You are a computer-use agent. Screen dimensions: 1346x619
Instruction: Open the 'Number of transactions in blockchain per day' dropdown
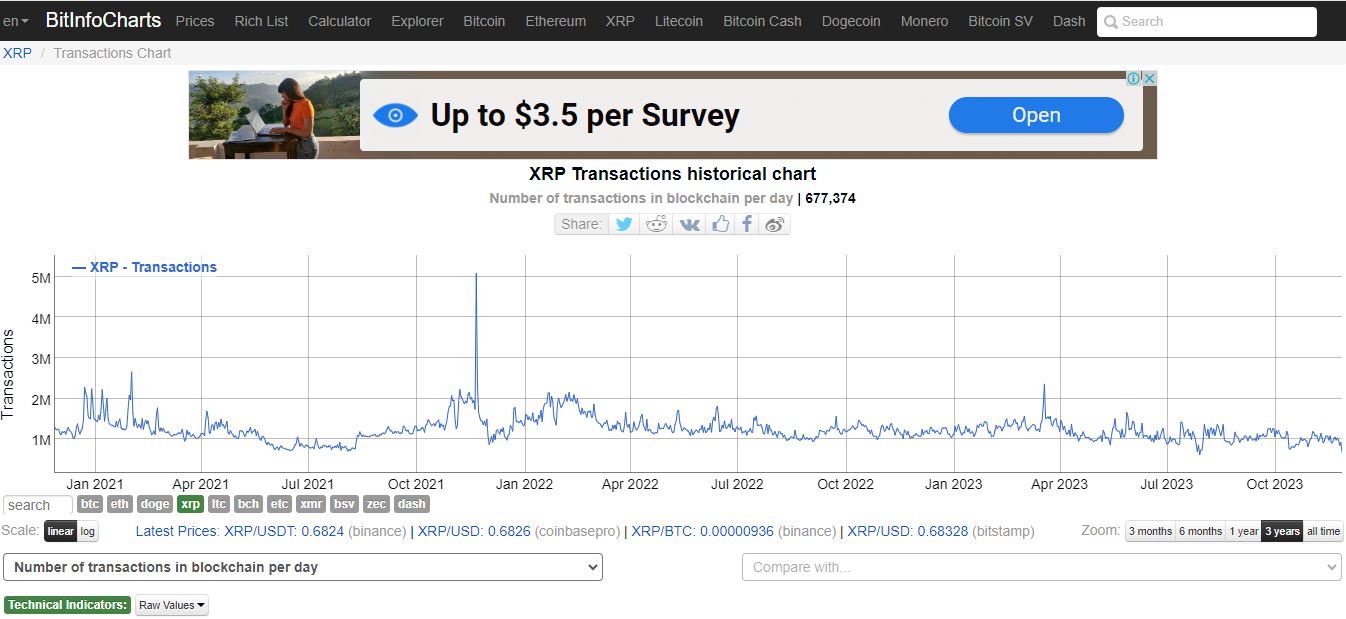pos(303,567)
